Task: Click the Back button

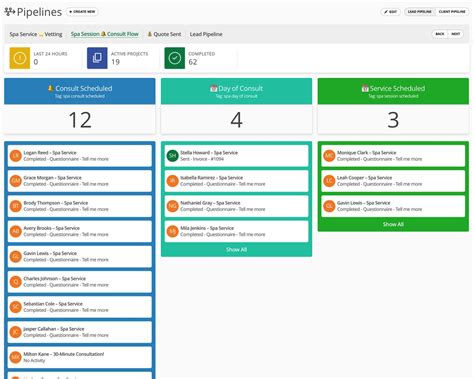Action: point(440,34)
